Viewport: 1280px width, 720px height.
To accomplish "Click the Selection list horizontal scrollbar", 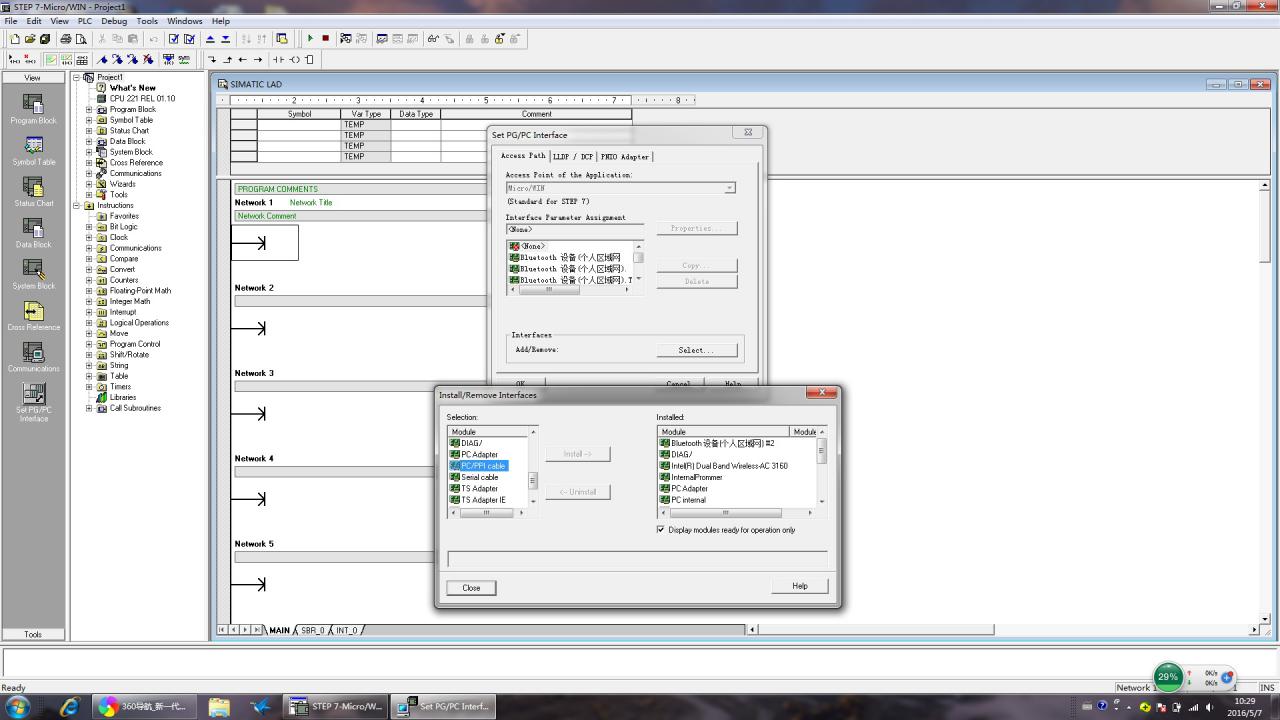I will (x=486, y=513).
